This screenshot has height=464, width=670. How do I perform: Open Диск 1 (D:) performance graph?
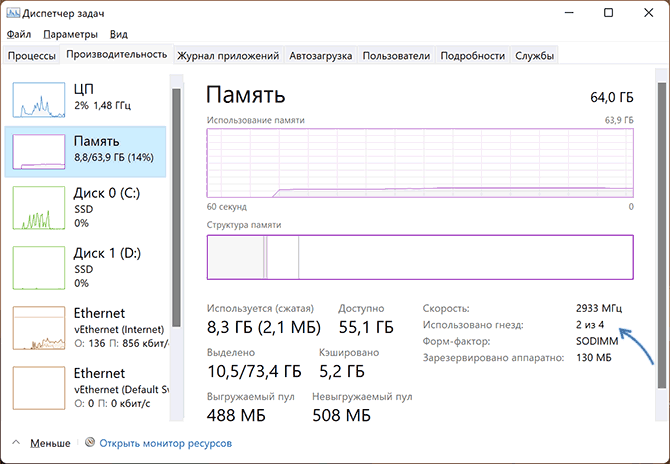(x=38, y=267)
